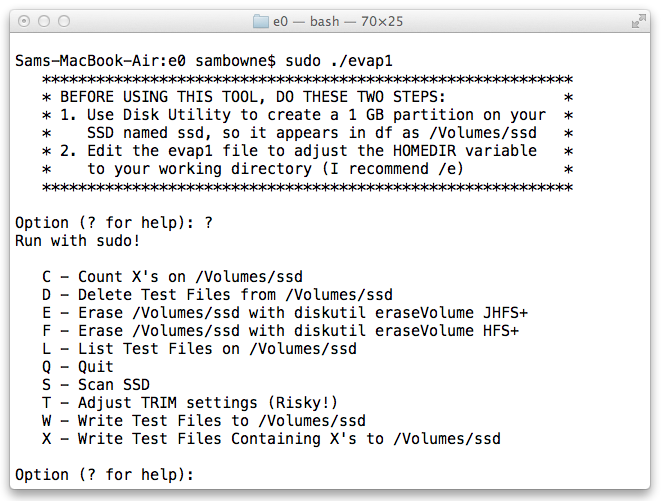This screenshot has height=501, width=663.
Task: Enter full screen with the arrows icon
Action: click(639, 20)
